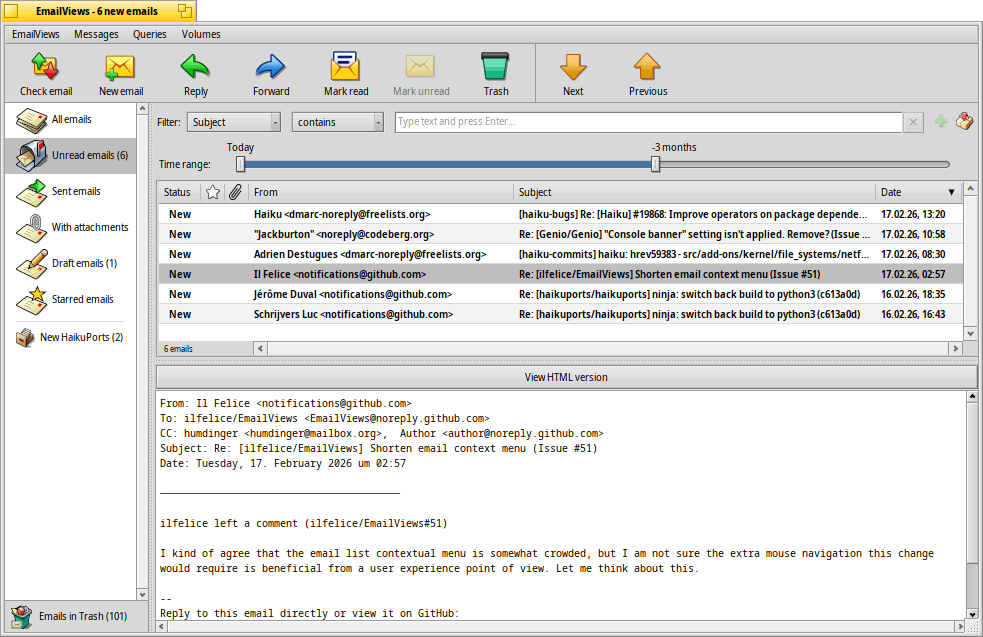Viewport: 983px width, 637px height.
Task: Click the Subject column header
Action: (x=694, y=192)
